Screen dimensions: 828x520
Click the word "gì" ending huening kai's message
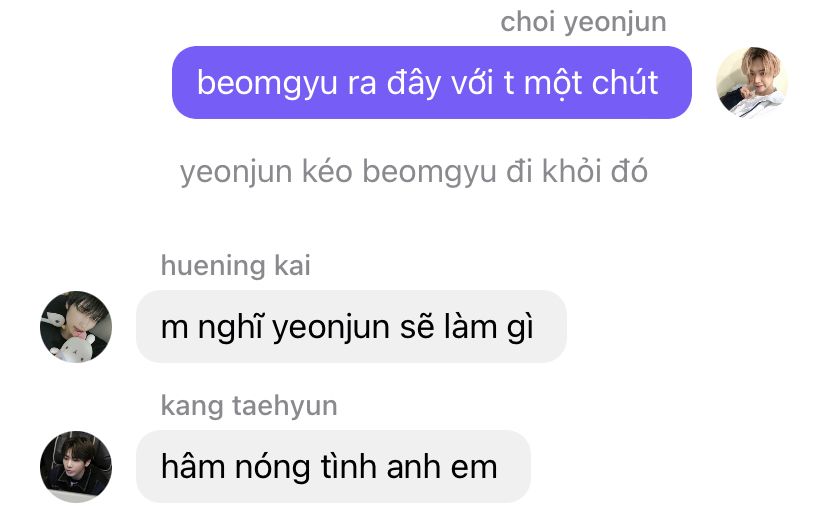[520, 328]
